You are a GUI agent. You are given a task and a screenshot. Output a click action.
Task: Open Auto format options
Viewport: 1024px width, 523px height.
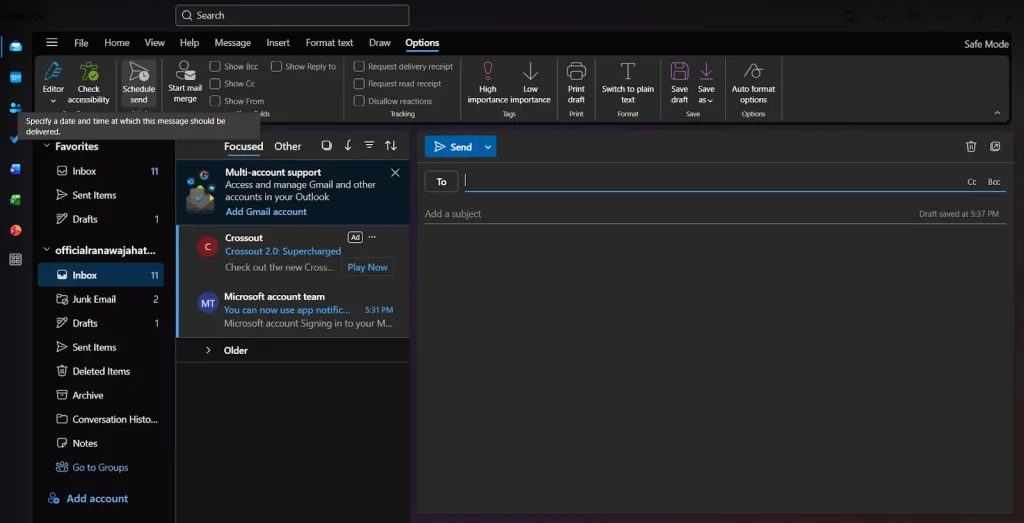[x=753, y=83]
